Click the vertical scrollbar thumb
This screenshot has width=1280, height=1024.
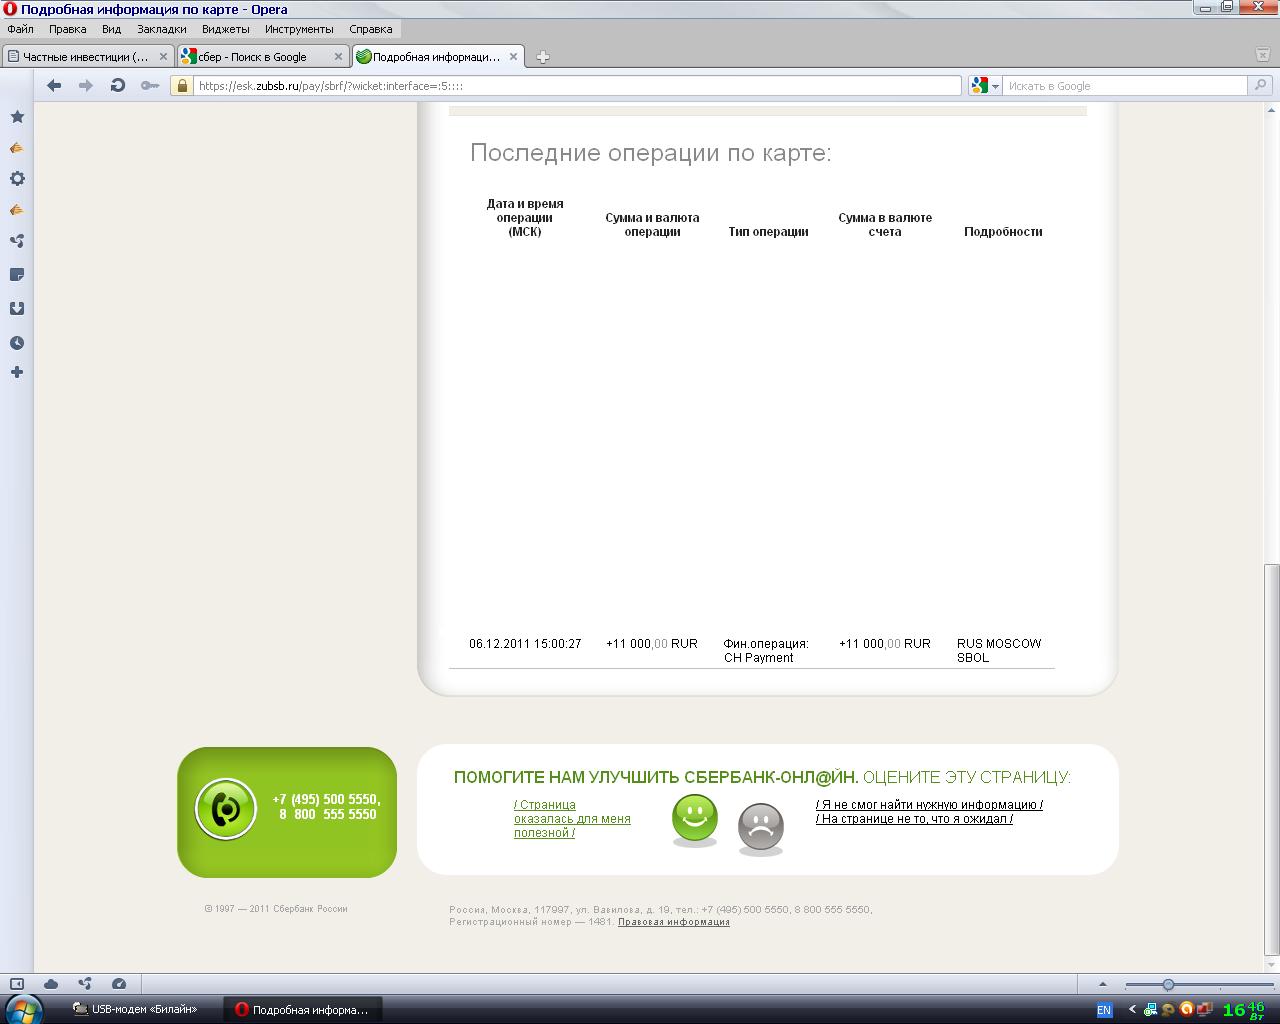tap(1272, 758)
